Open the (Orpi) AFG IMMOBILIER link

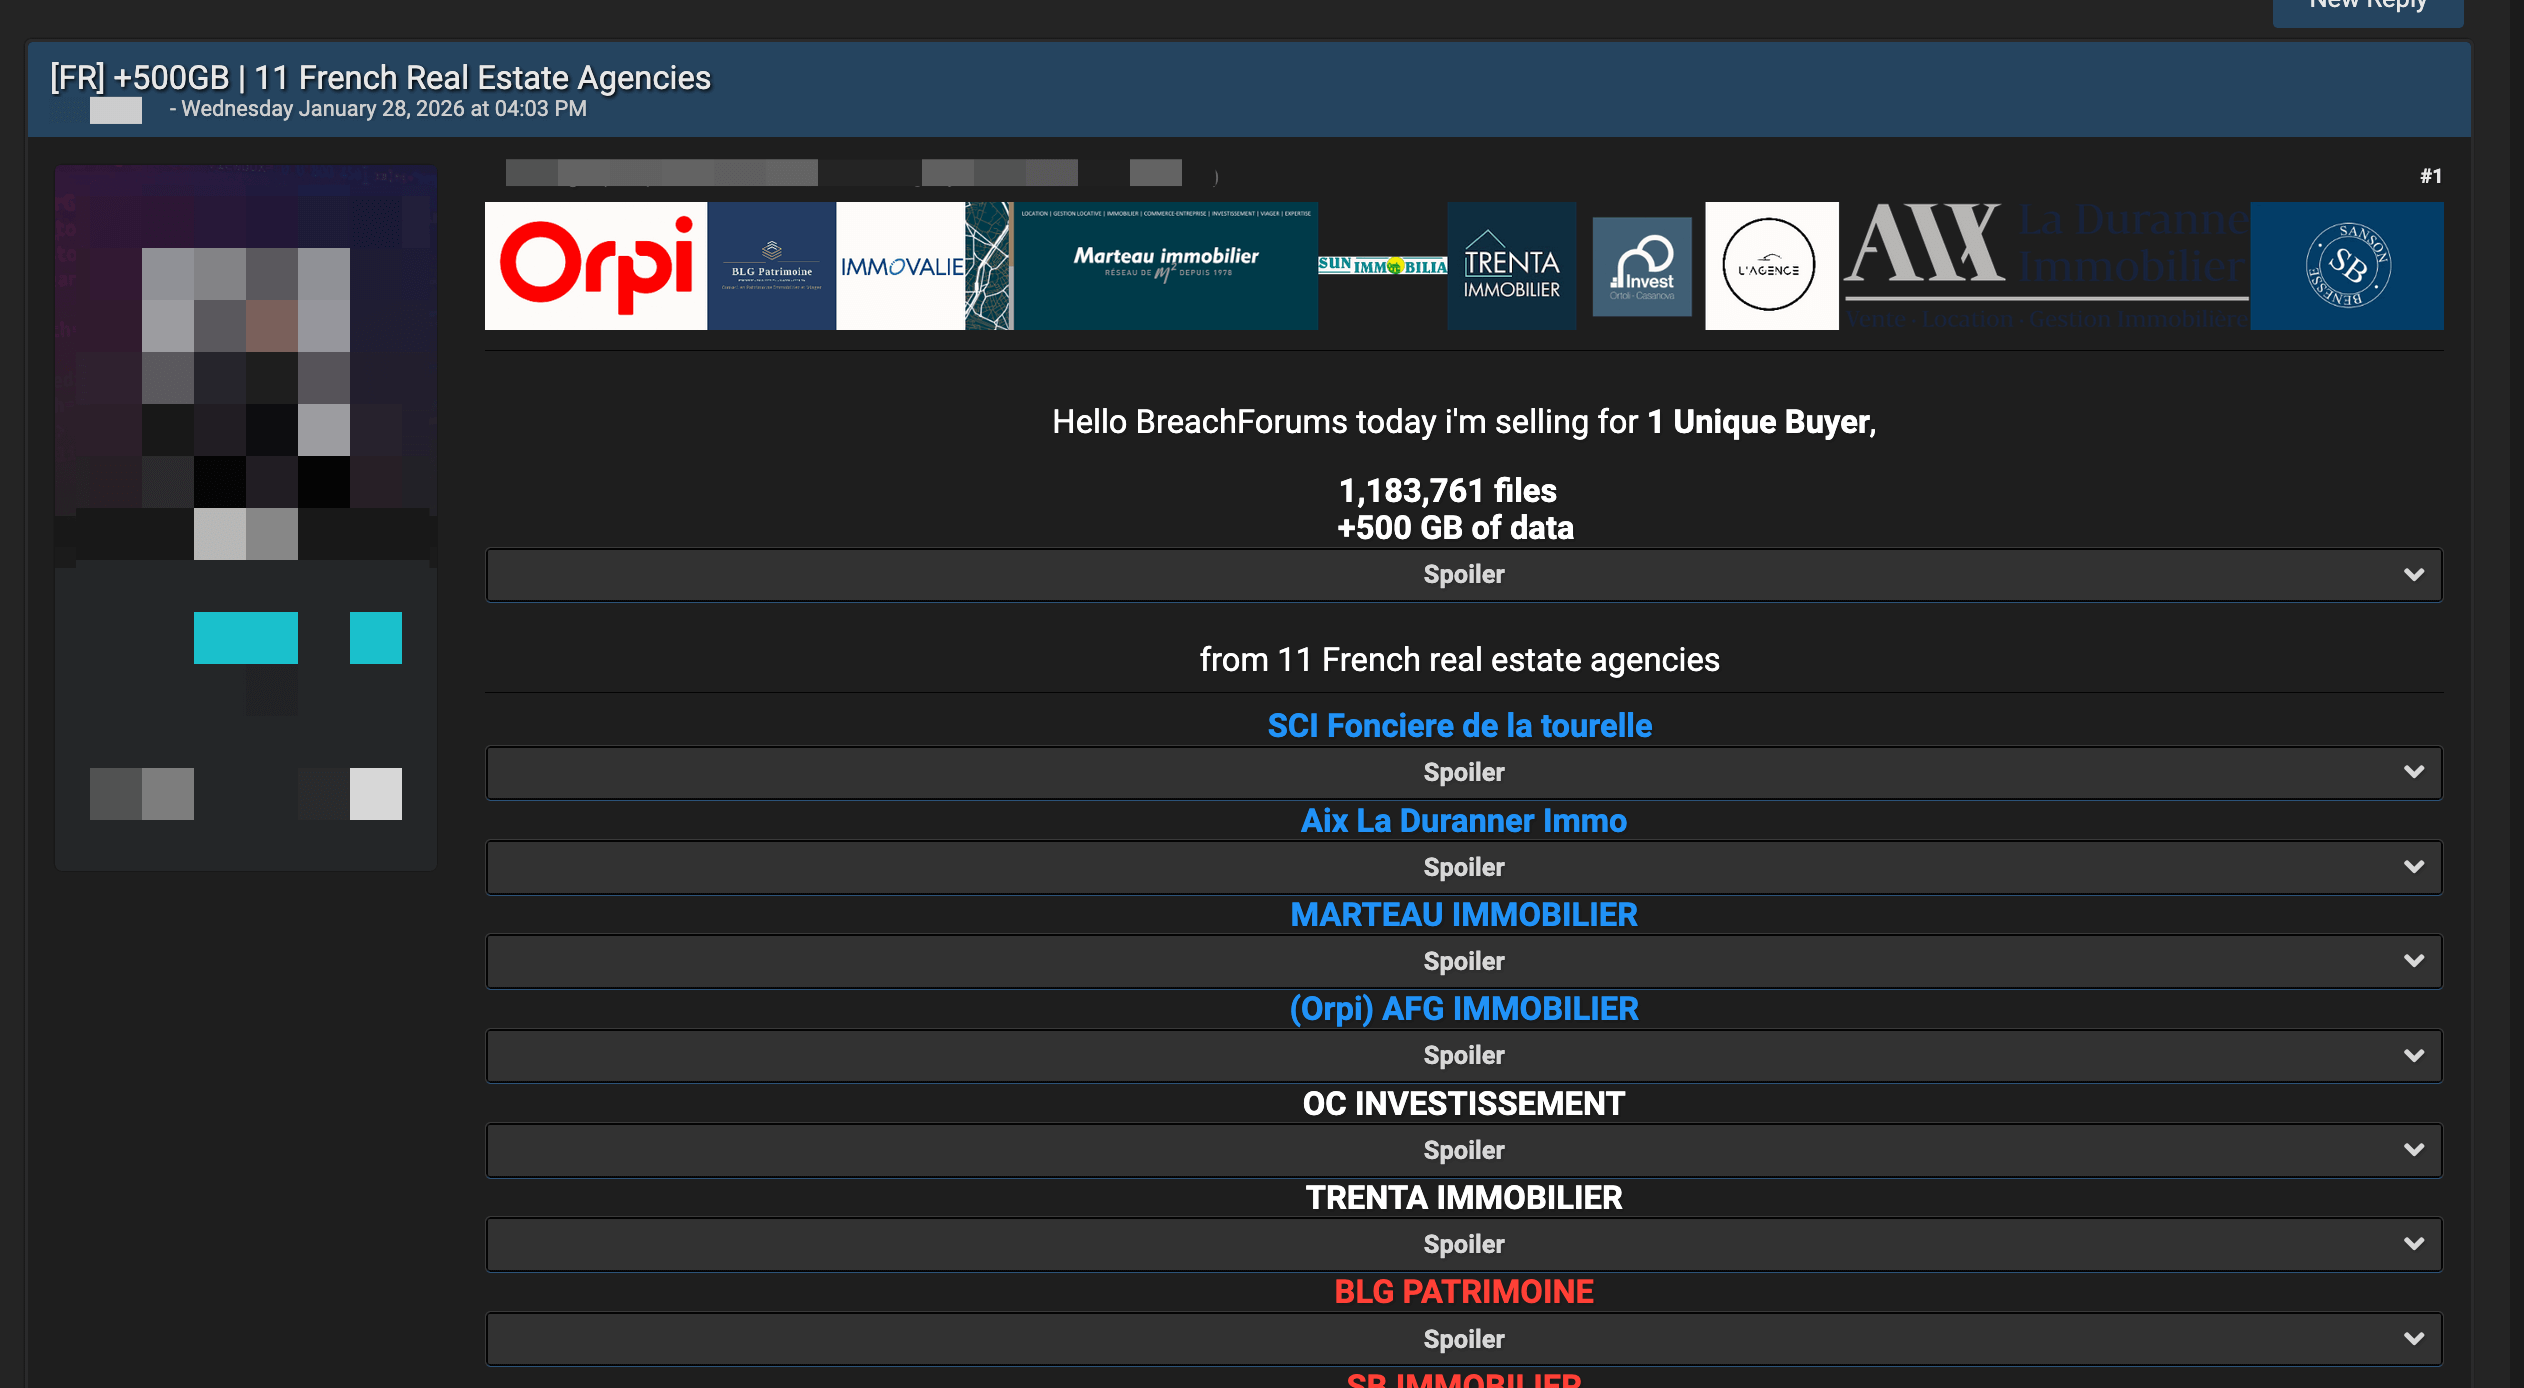(x=1463, y=1009)
